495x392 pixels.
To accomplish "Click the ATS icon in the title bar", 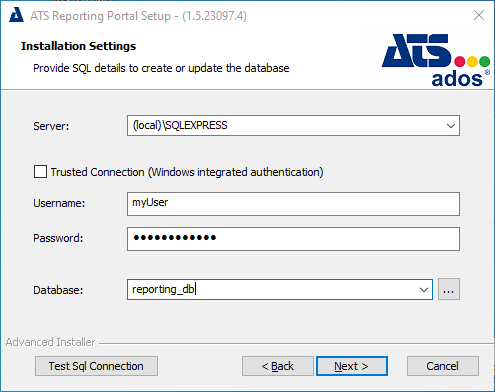I will [16, 15].
